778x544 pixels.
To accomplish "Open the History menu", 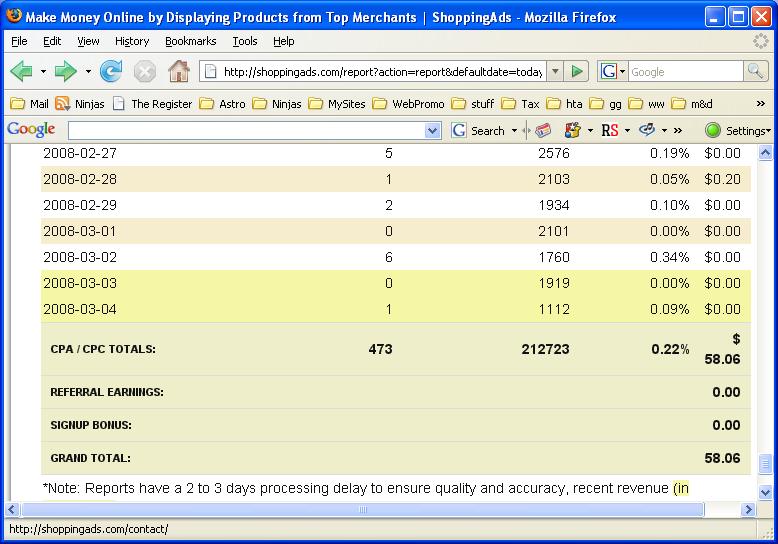I will point(132,41).
